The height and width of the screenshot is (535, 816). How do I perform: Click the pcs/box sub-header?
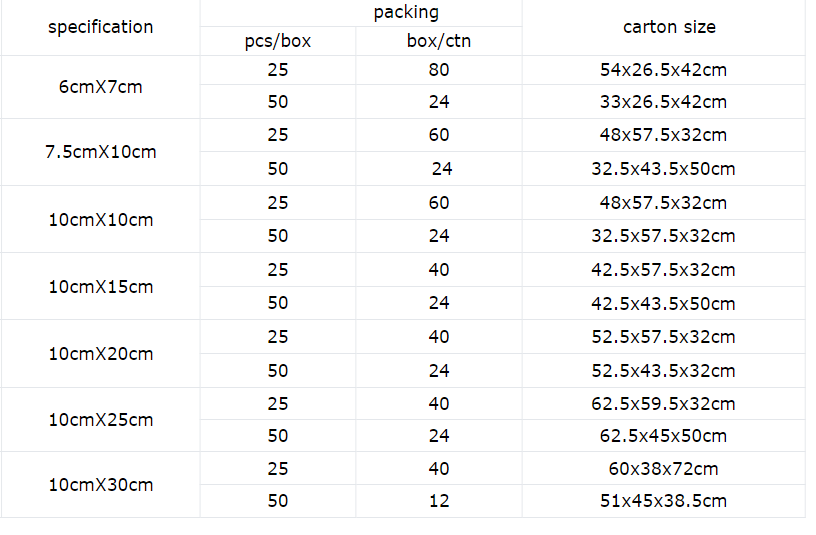tap(278, 42)
